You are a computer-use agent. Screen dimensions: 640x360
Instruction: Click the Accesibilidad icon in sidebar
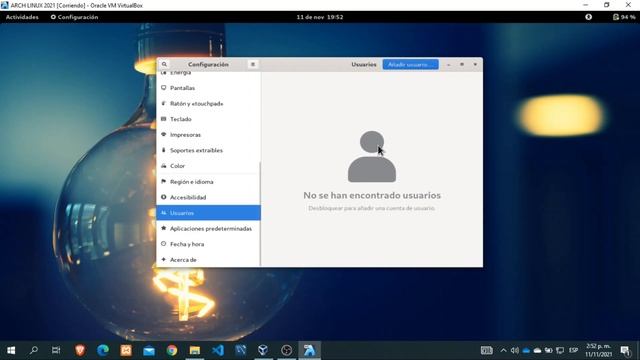point(164,197)
